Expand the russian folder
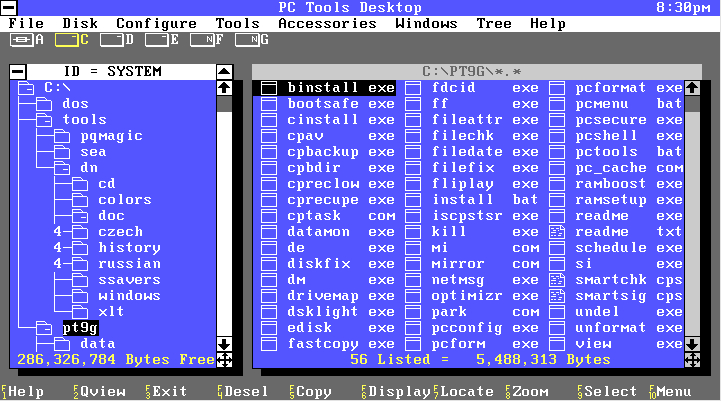Image resolution: width=721 pixels, height=401 pixels. pyautogui.click(x=80, y=264)
